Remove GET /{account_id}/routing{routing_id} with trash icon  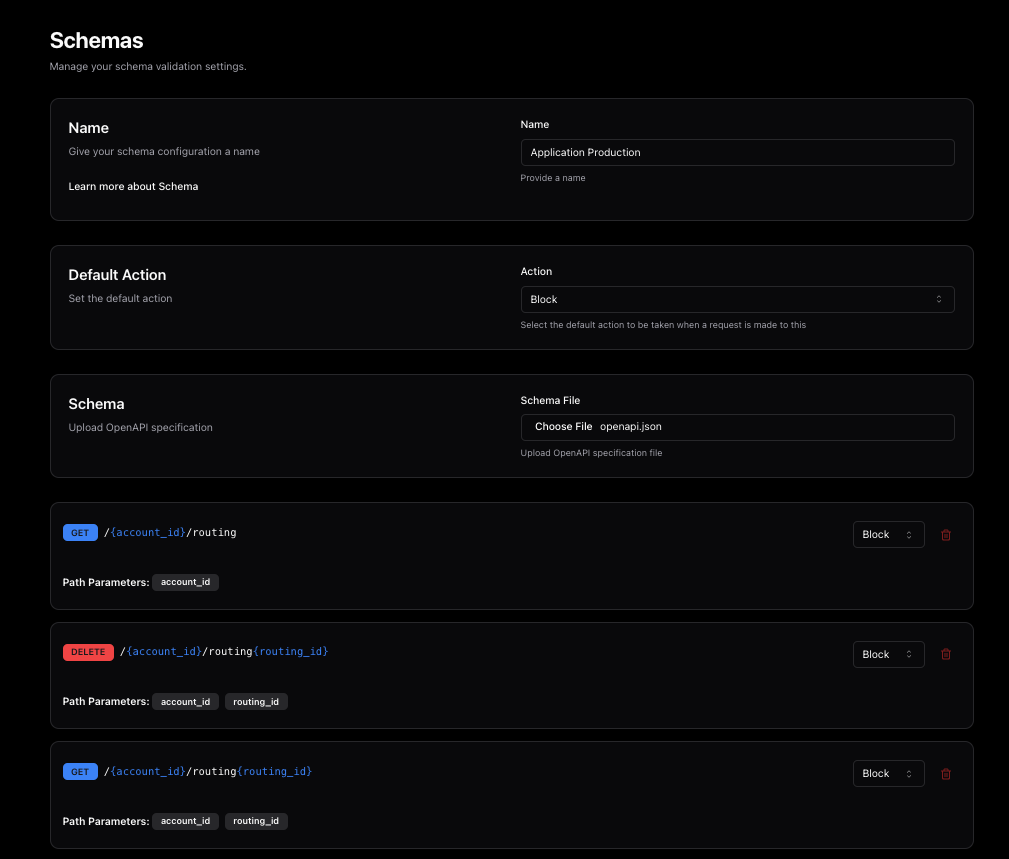[x=945, y=773]
